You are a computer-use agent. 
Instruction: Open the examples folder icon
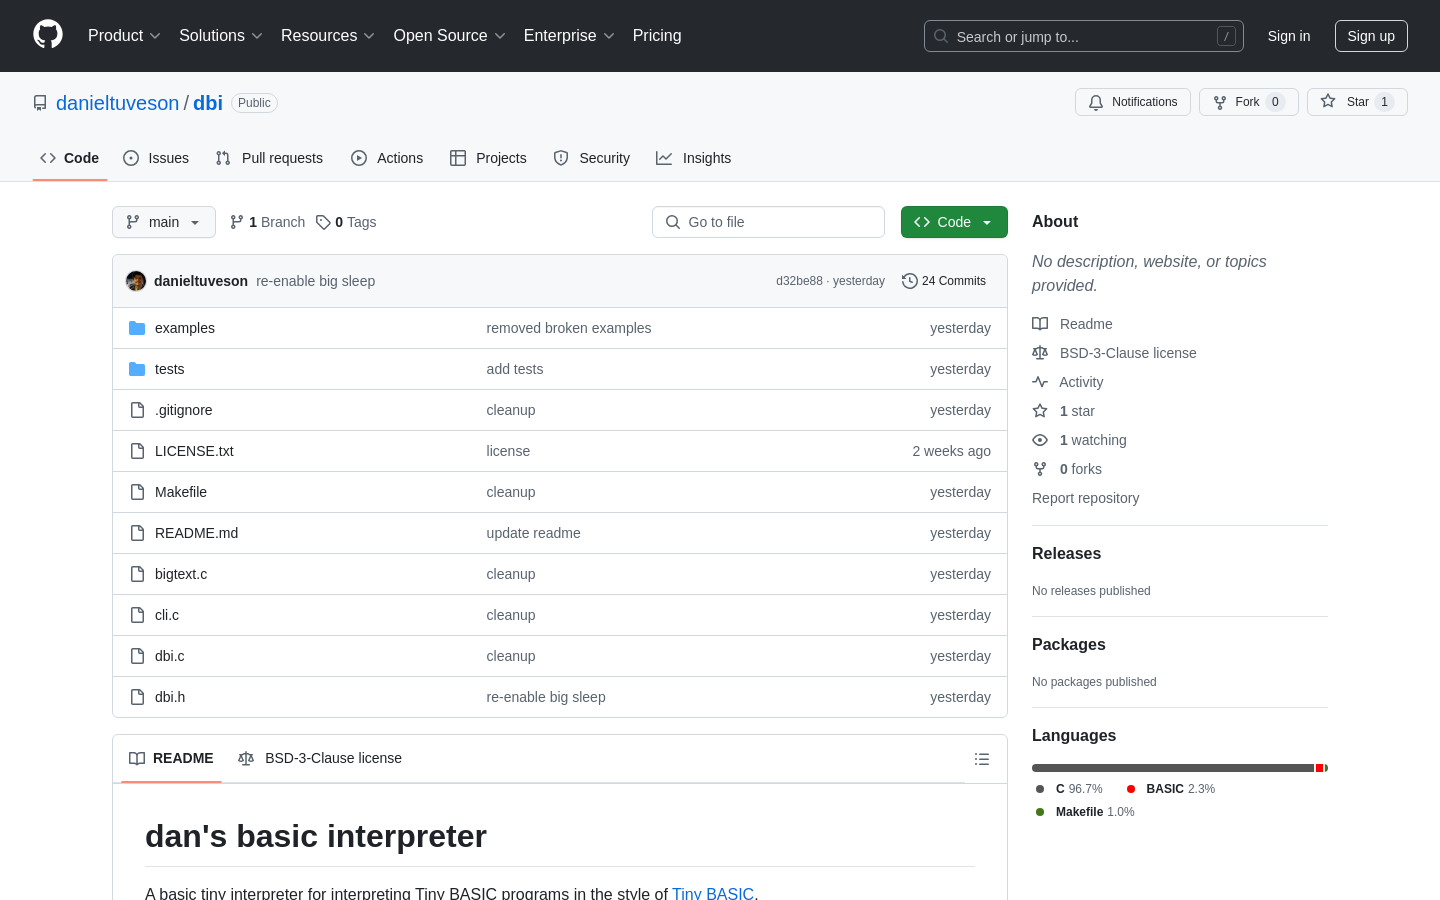click(x=137, y=328)
